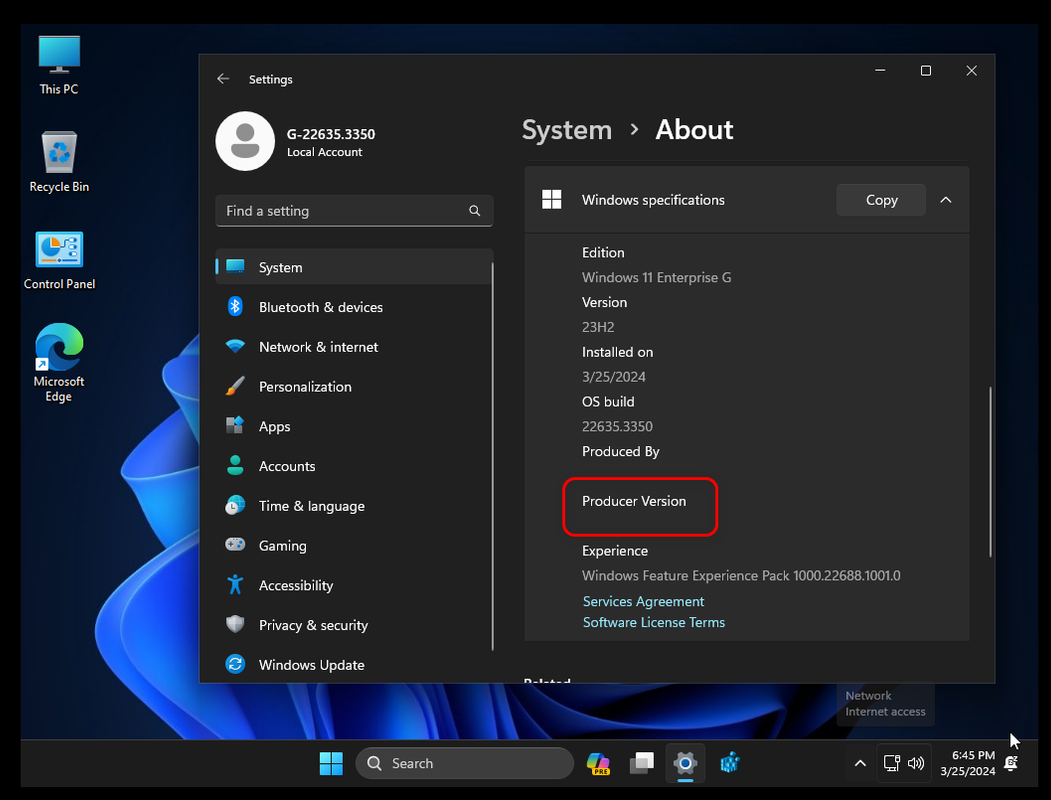This screenshot has height=800, width=1051.
Task: Click the Windows Feature Experience Pack text
Action: click(741, 576)
